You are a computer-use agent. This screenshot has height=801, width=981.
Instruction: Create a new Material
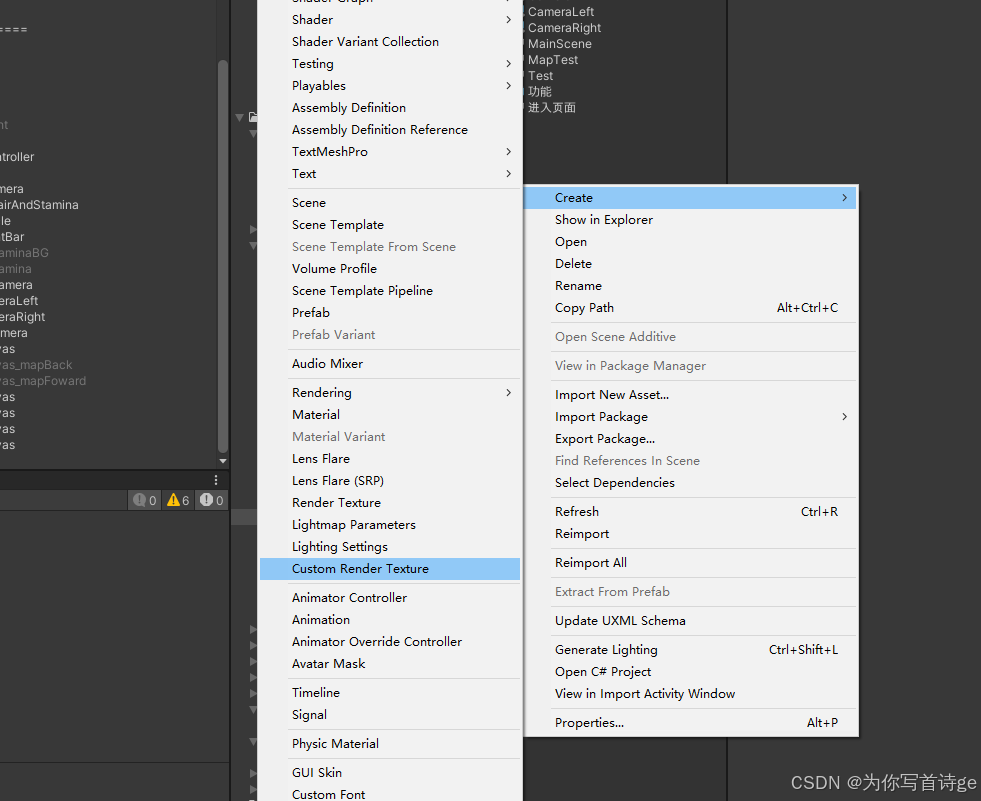coord(390,415)
